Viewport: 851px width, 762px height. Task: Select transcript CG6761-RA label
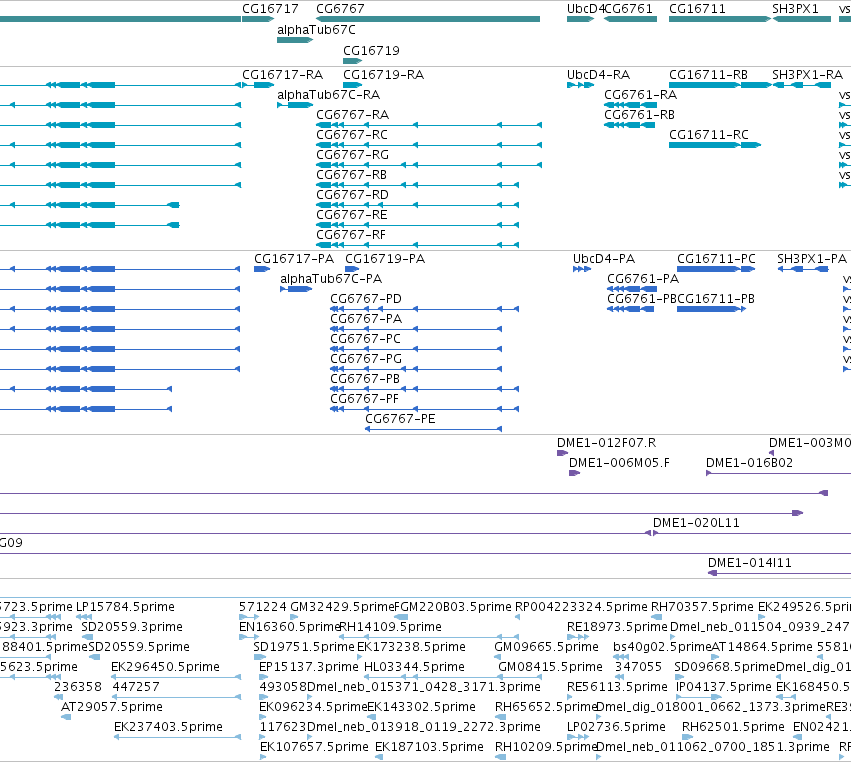[x=641, y=95]
